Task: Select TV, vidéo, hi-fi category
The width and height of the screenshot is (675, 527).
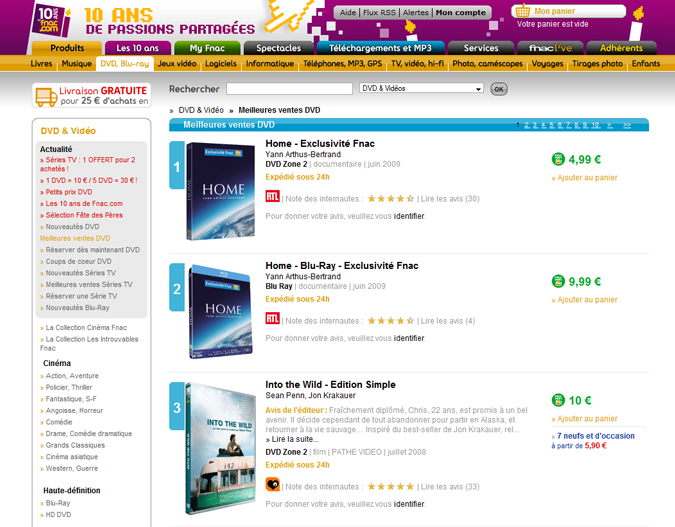Action: click(417, 64)
